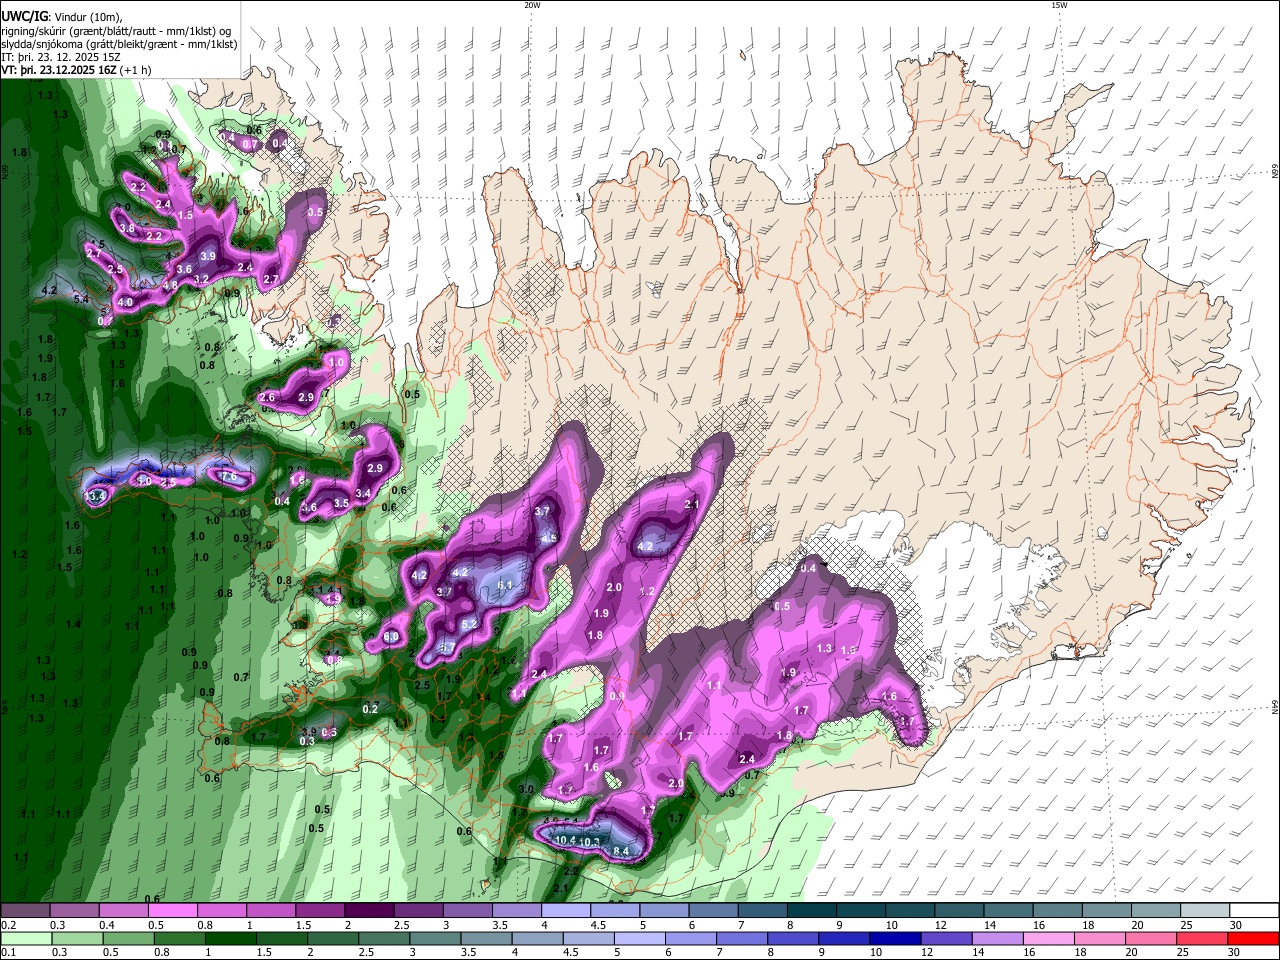Click the 5.2 snowfall value on the map
1280x960 pixels.
pos(470,624)
